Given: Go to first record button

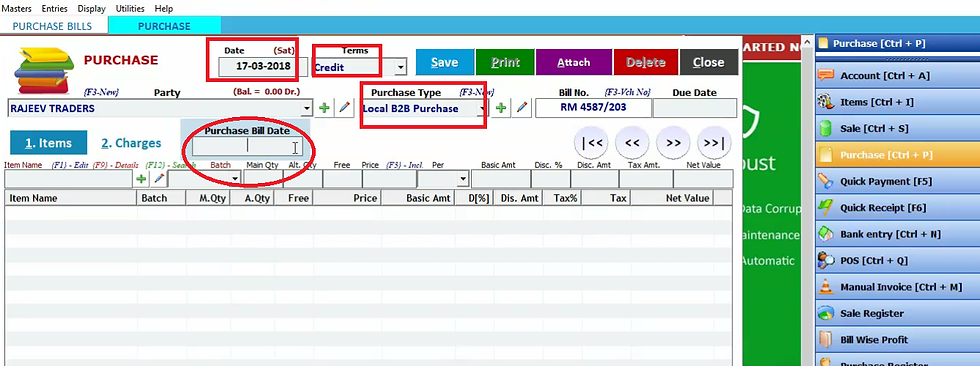Looking at the screenshot, I should point(591,143).
